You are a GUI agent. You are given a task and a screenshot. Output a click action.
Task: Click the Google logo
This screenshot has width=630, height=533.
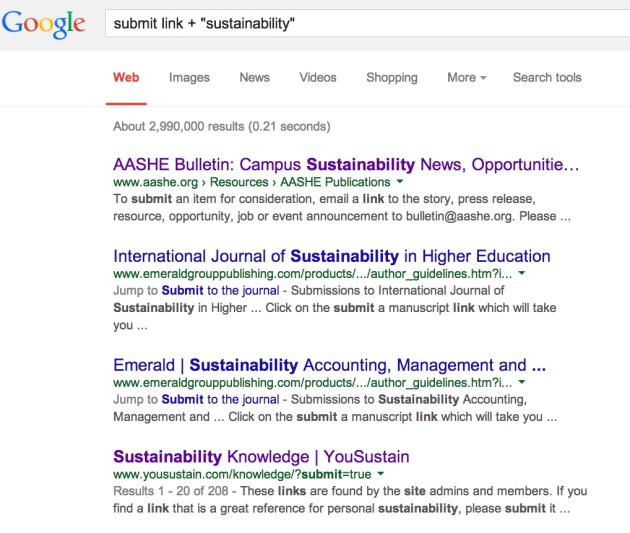(x=43, y=24)
